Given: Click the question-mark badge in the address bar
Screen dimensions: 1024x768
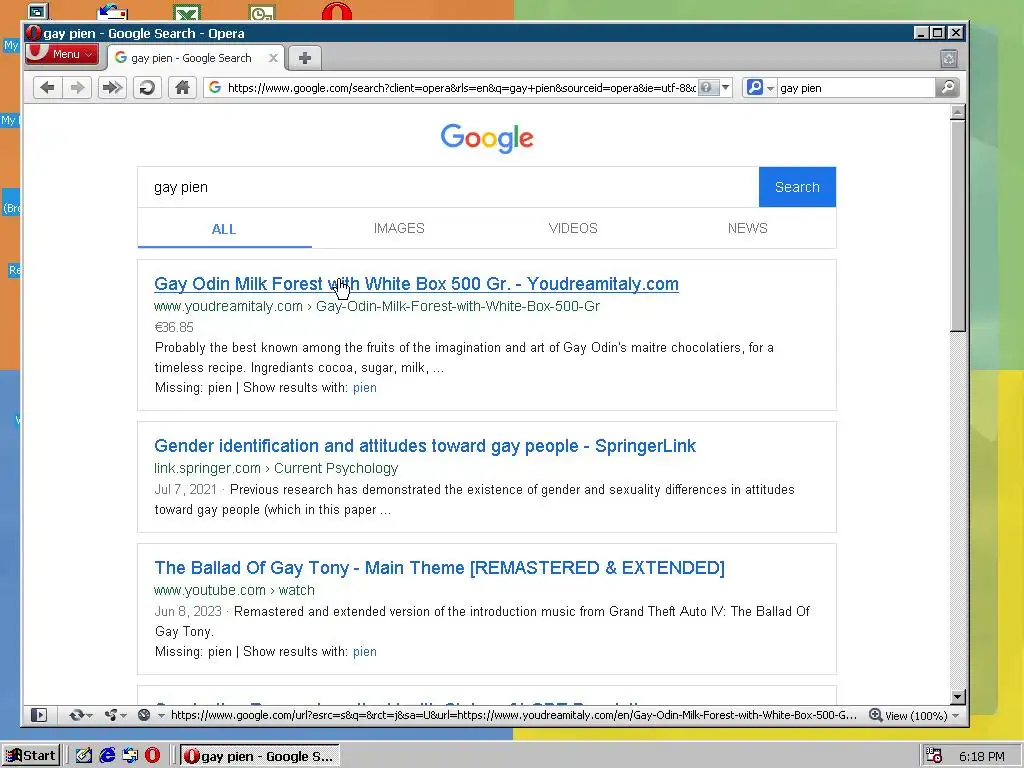Looking at the screenshot, I should coord(707,88).
